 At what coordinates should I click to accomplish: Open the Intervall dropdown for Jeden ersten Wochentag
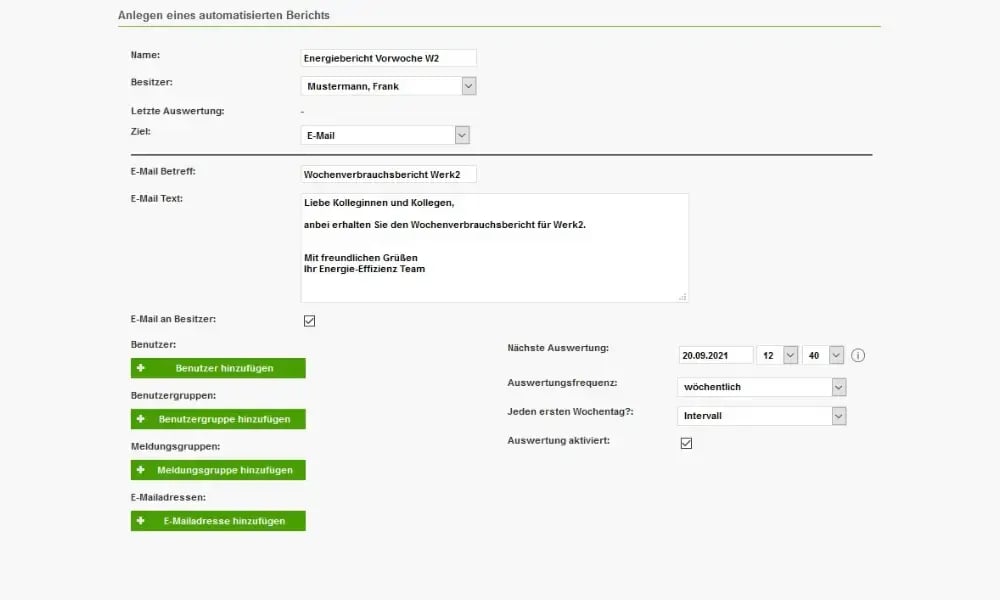click(x=838, y=415)
